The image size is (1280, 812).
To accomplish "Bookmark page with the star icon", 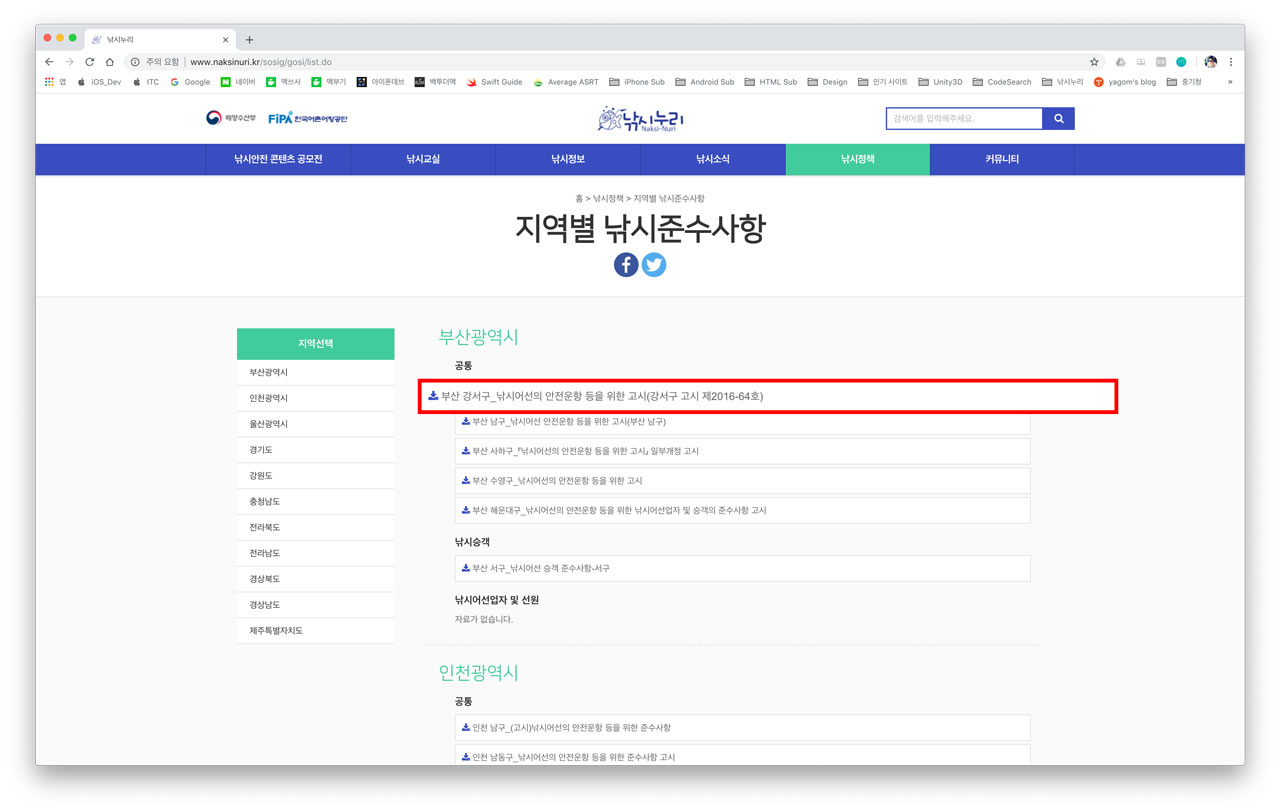I will point(1094,62).
